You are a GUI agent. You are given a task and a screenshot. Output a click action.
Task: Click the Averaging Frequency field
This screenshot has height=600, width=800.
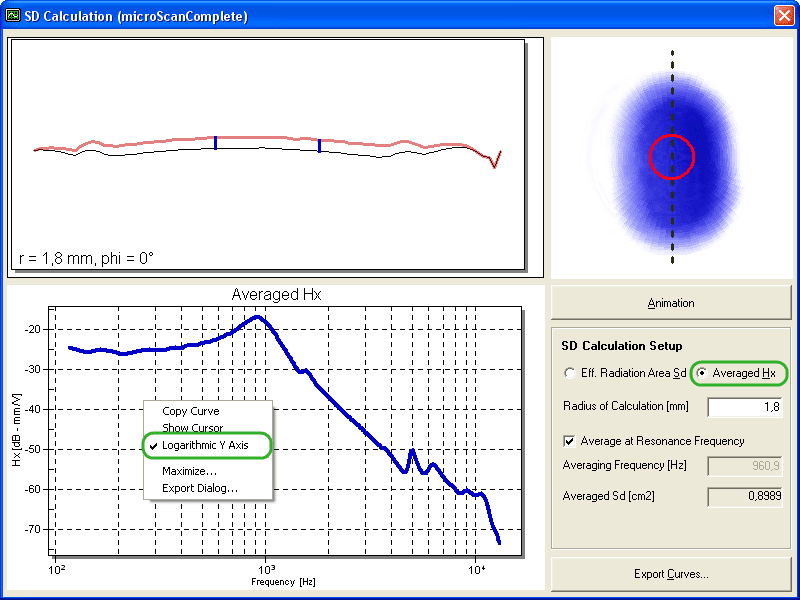click(x=745, y=466)
